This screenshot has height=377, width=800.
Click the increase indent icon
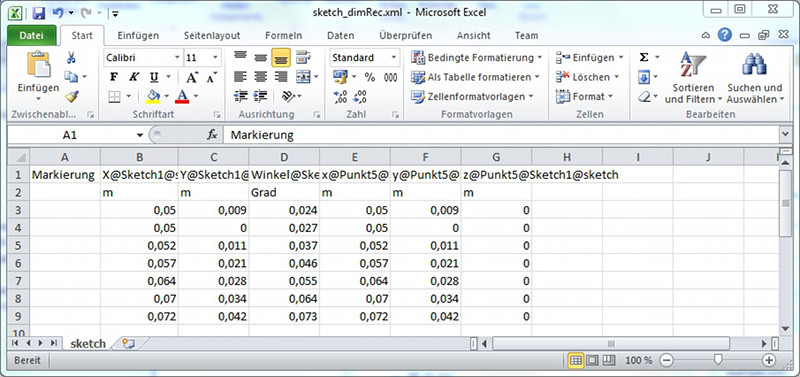coord(261,96)
